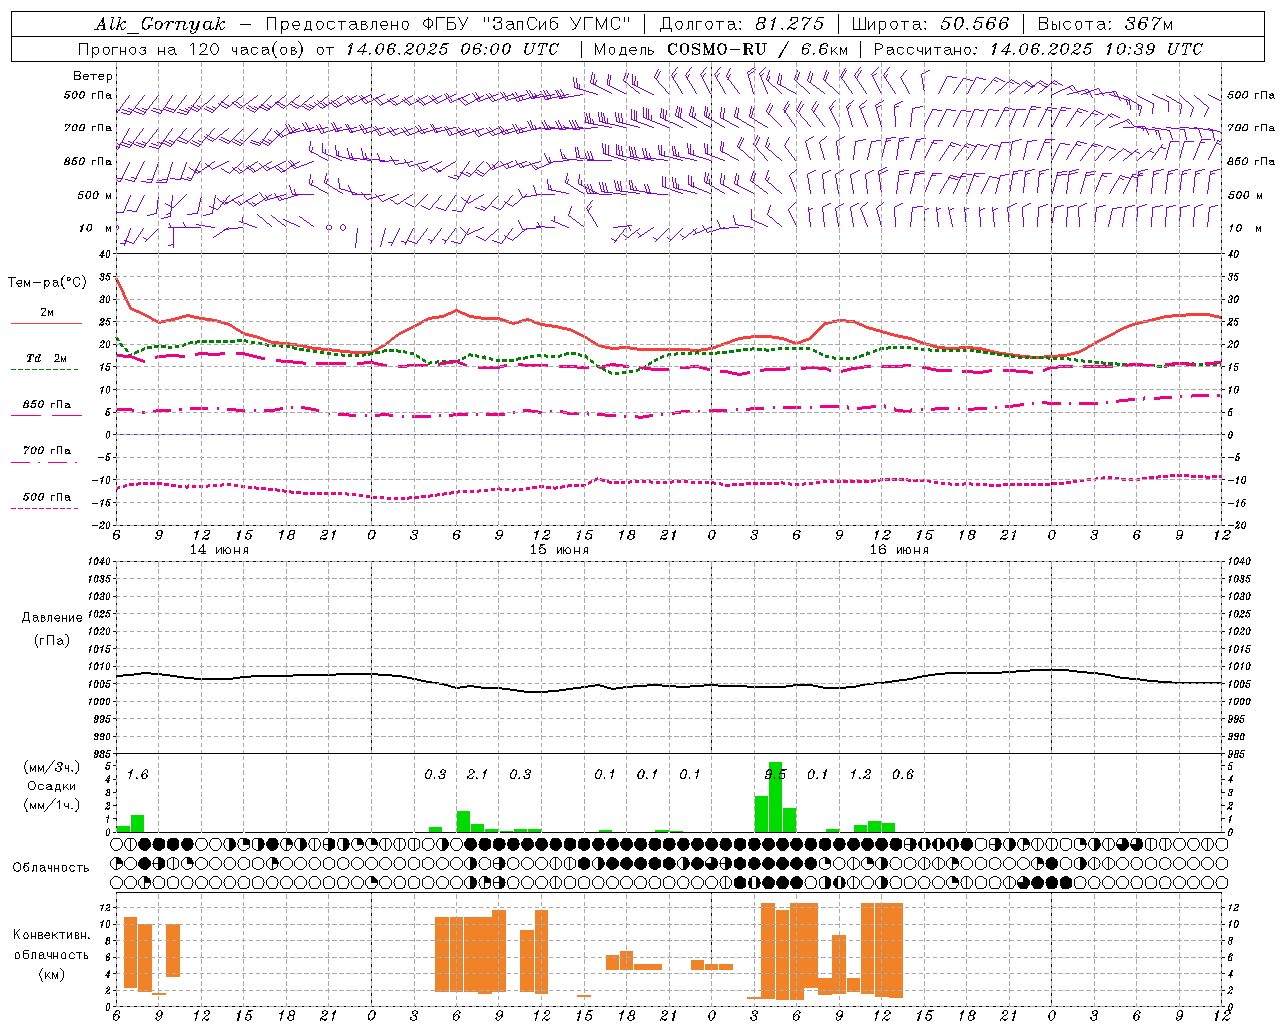
Task: Click the '9.5' precipitation total value
Action: [775, 774]
